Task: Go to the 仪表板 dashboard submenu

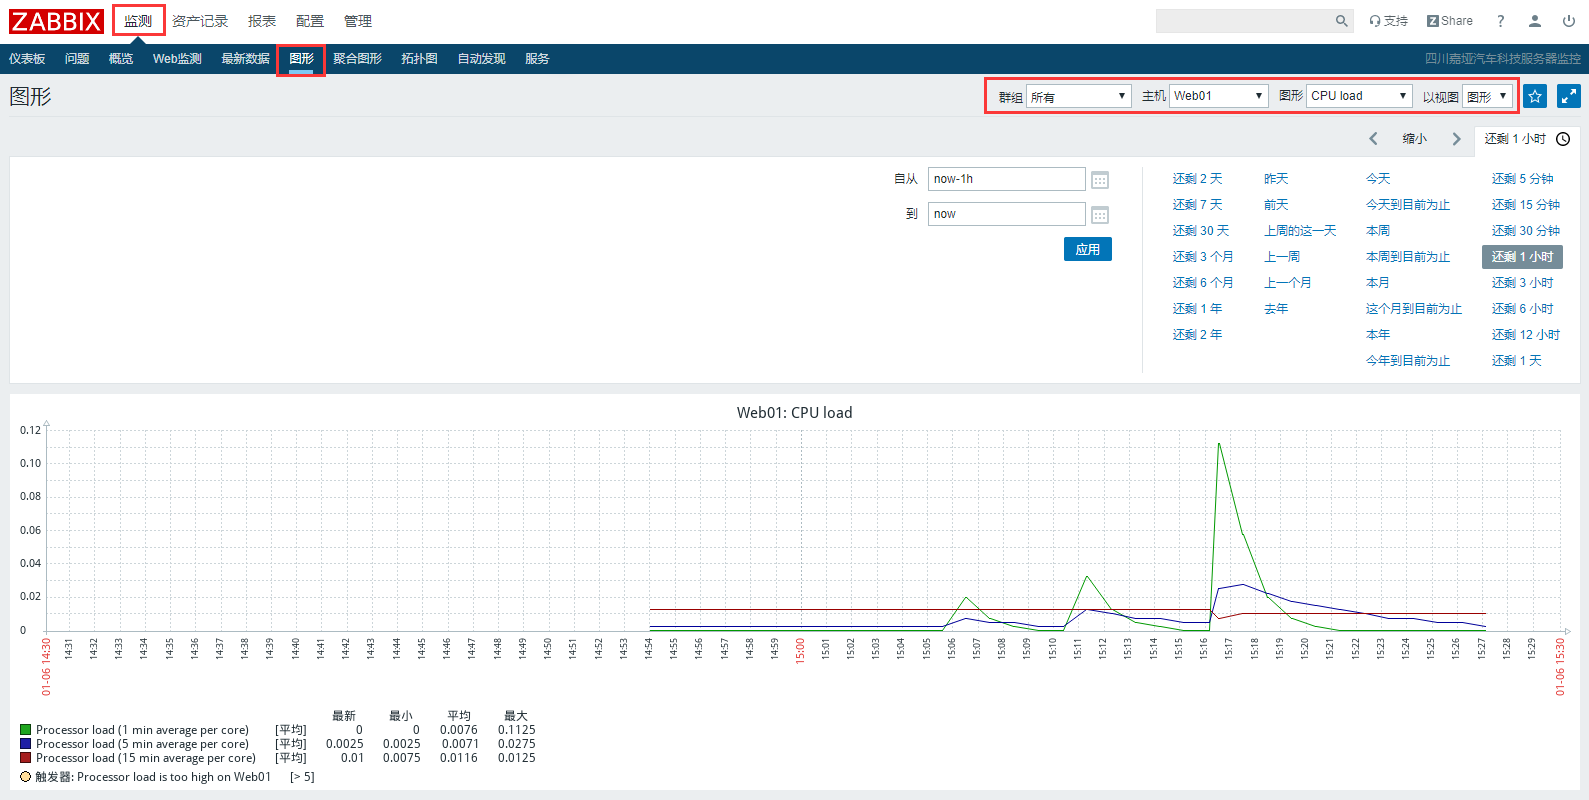Action: (27, 59)
